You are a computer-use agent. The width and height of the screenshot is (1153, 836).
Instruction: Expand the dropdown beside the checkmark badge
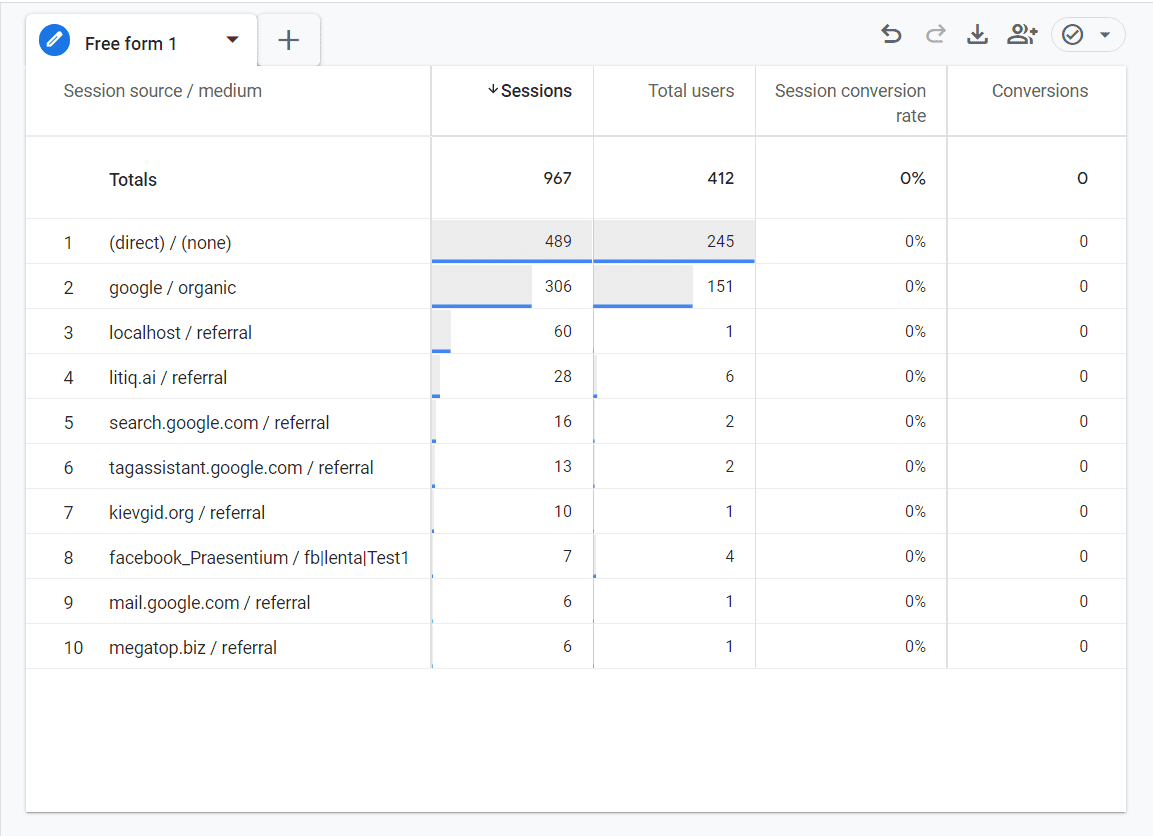(1104, 34)
